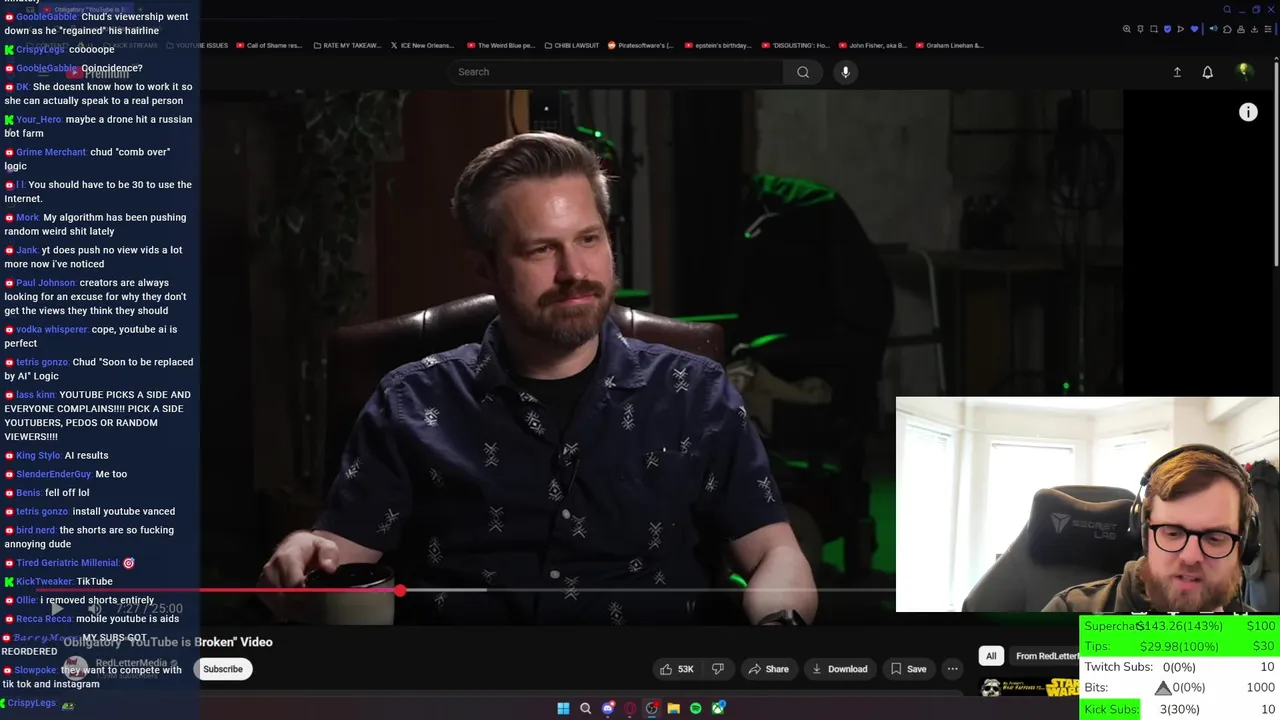Viewport: 1280px width, 720px height.
Task: Save video to playlist
Action: [x=908, y=669]
